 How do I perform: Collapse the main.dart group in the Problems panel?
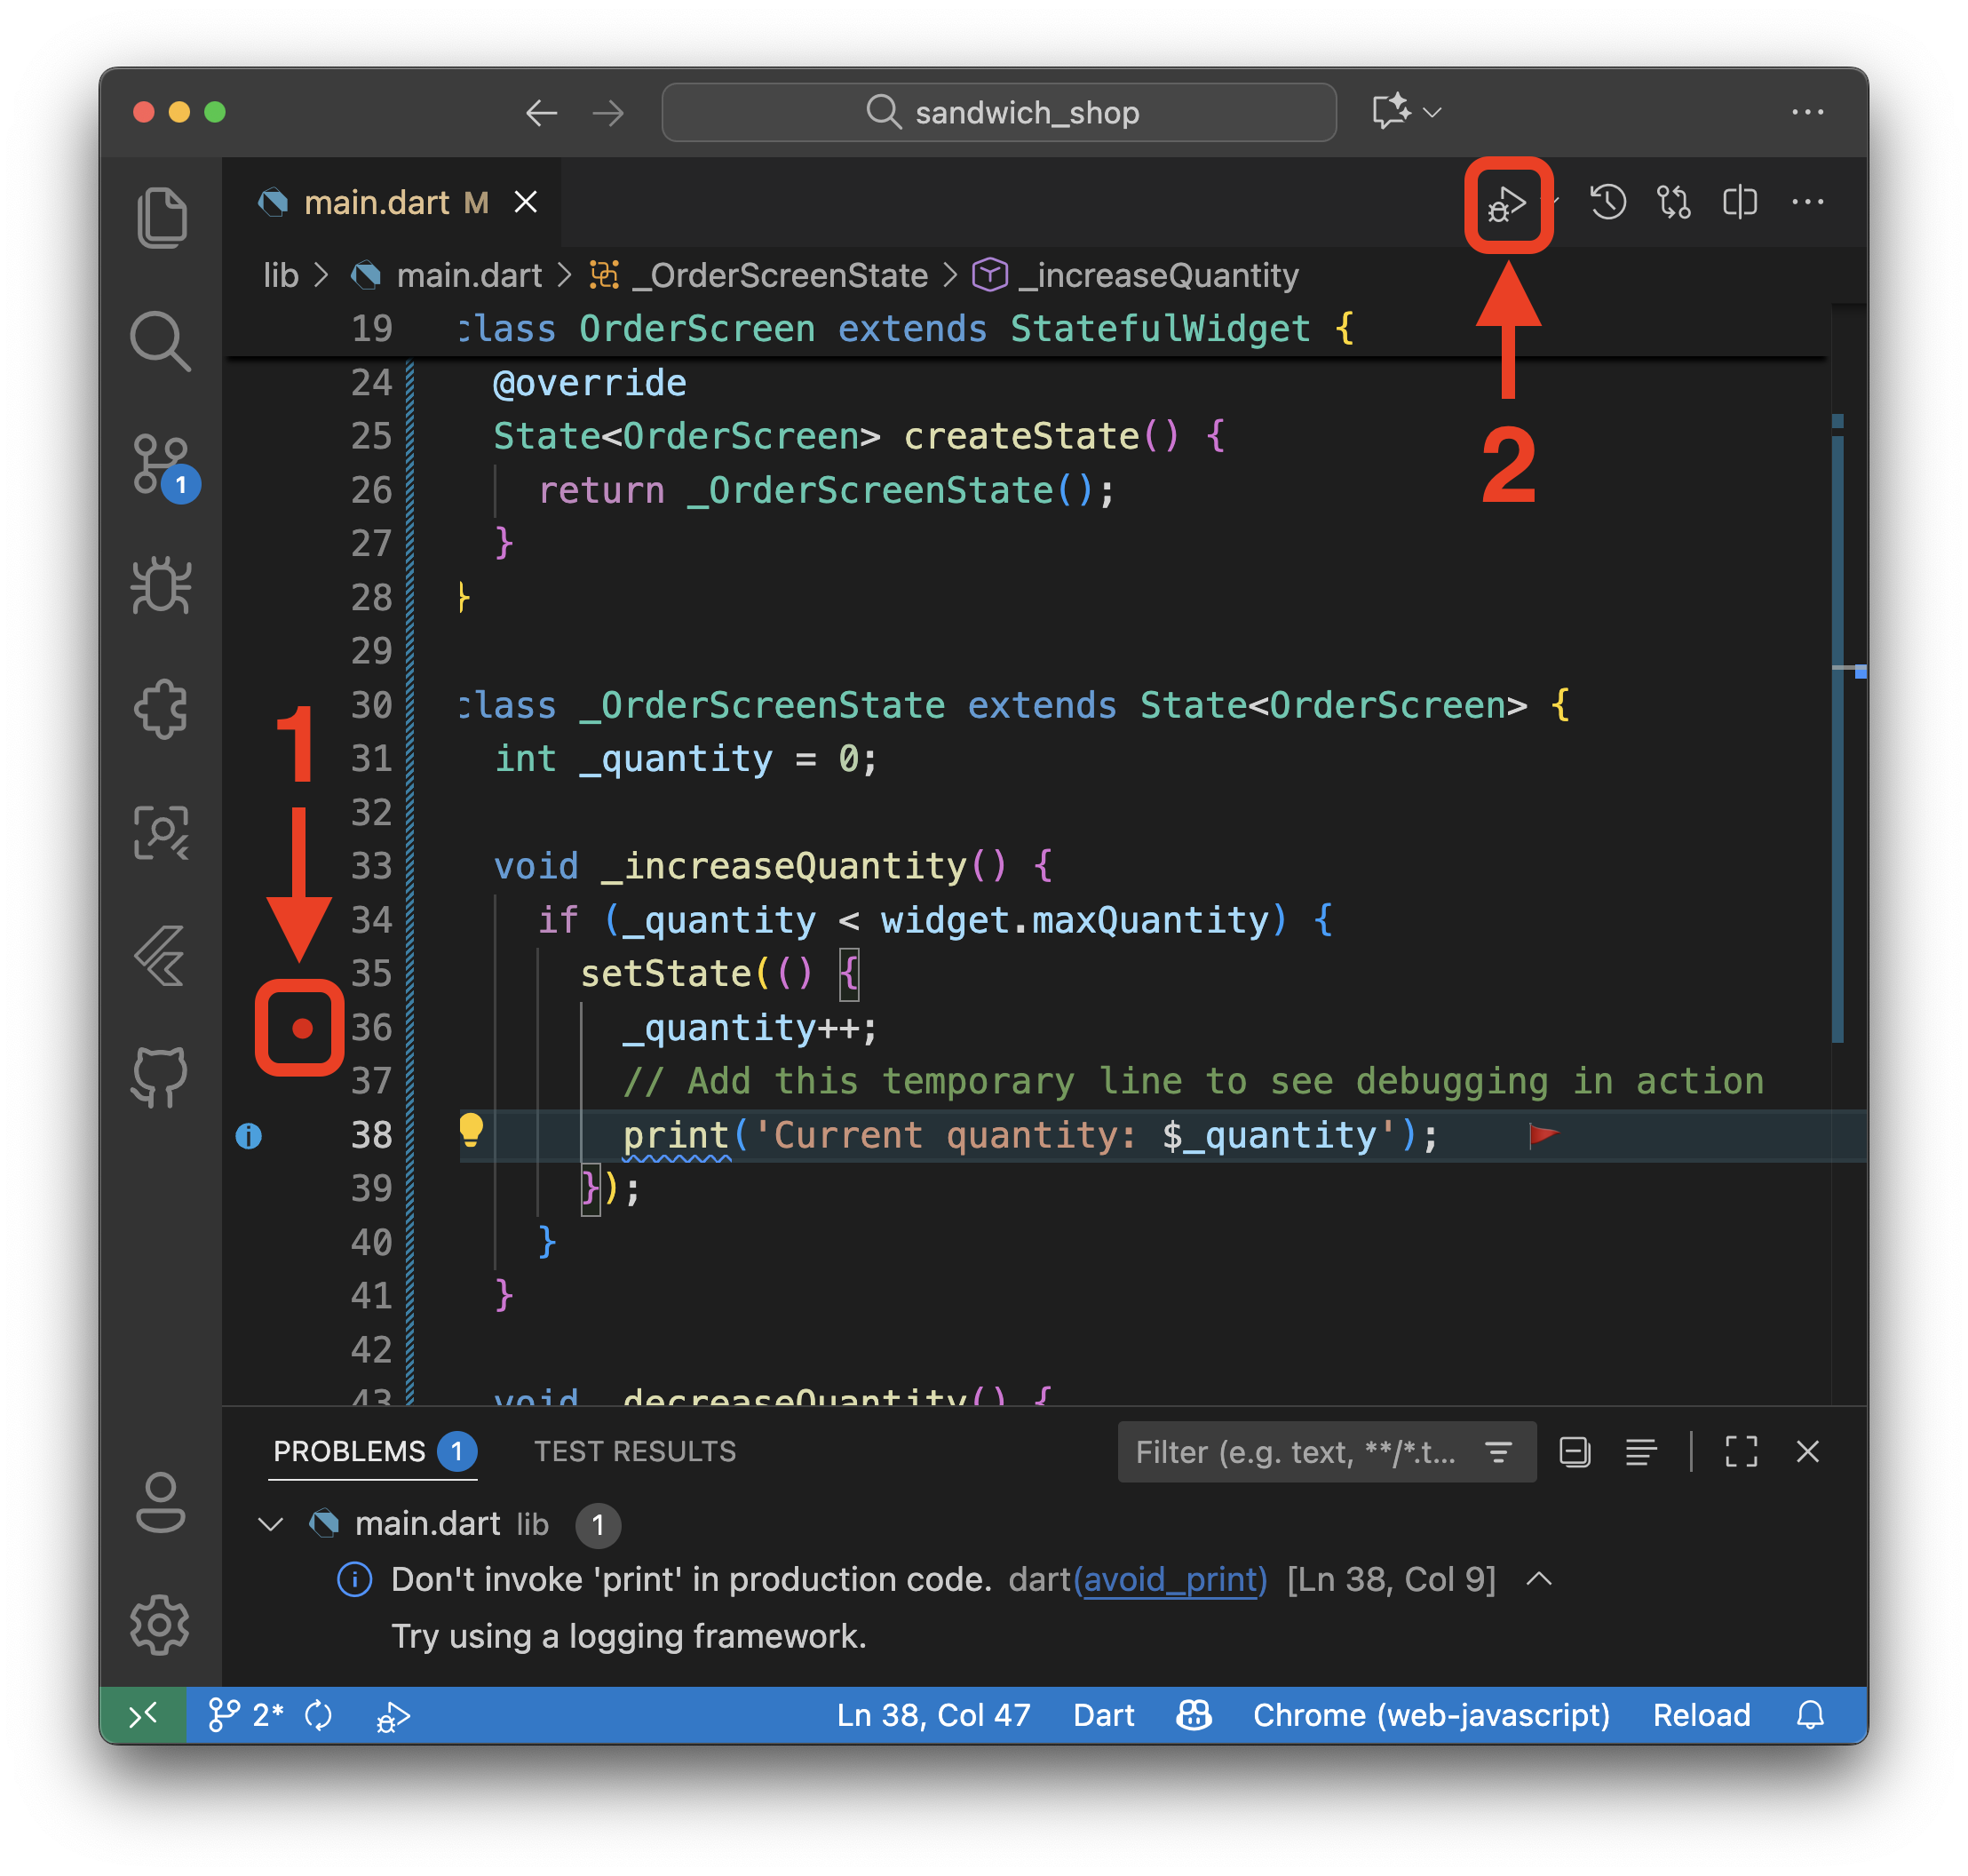(270, 1524)
